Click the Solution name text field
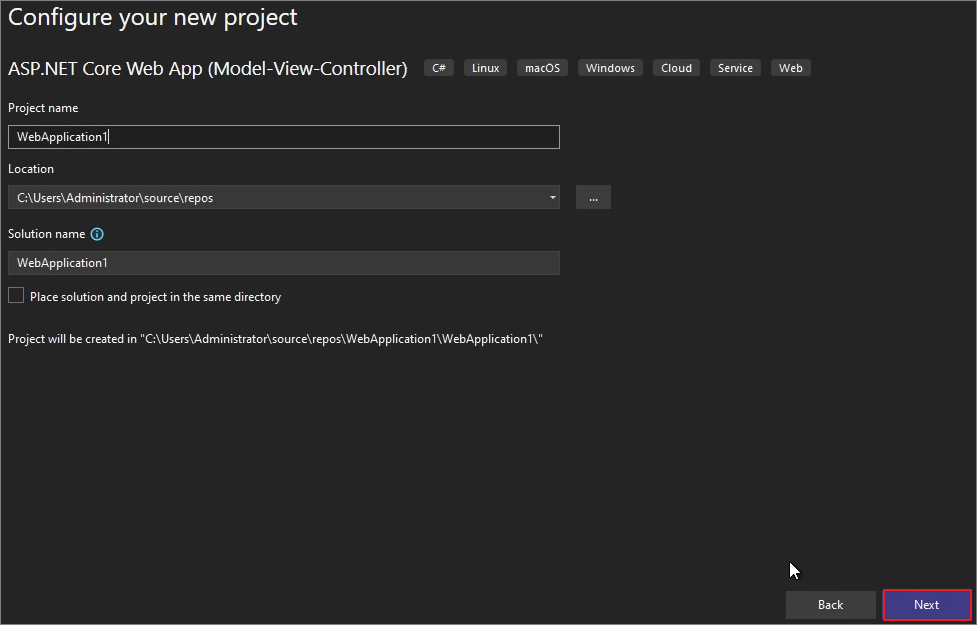 tap(284, 263)
